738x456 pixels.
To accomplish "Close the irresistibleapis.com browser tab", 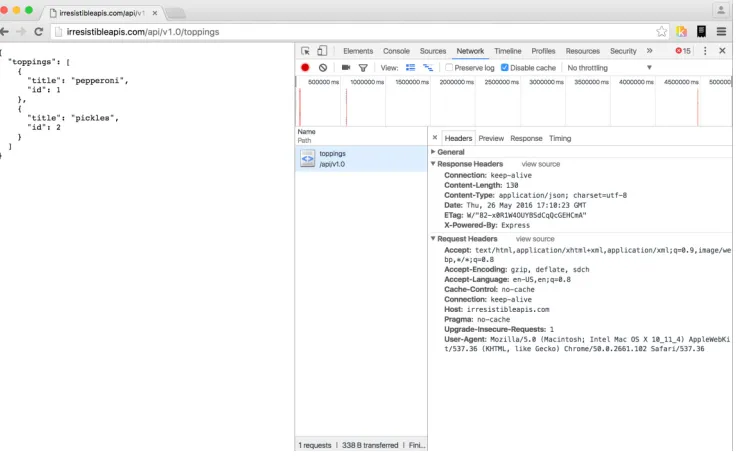I will [155, 13].
